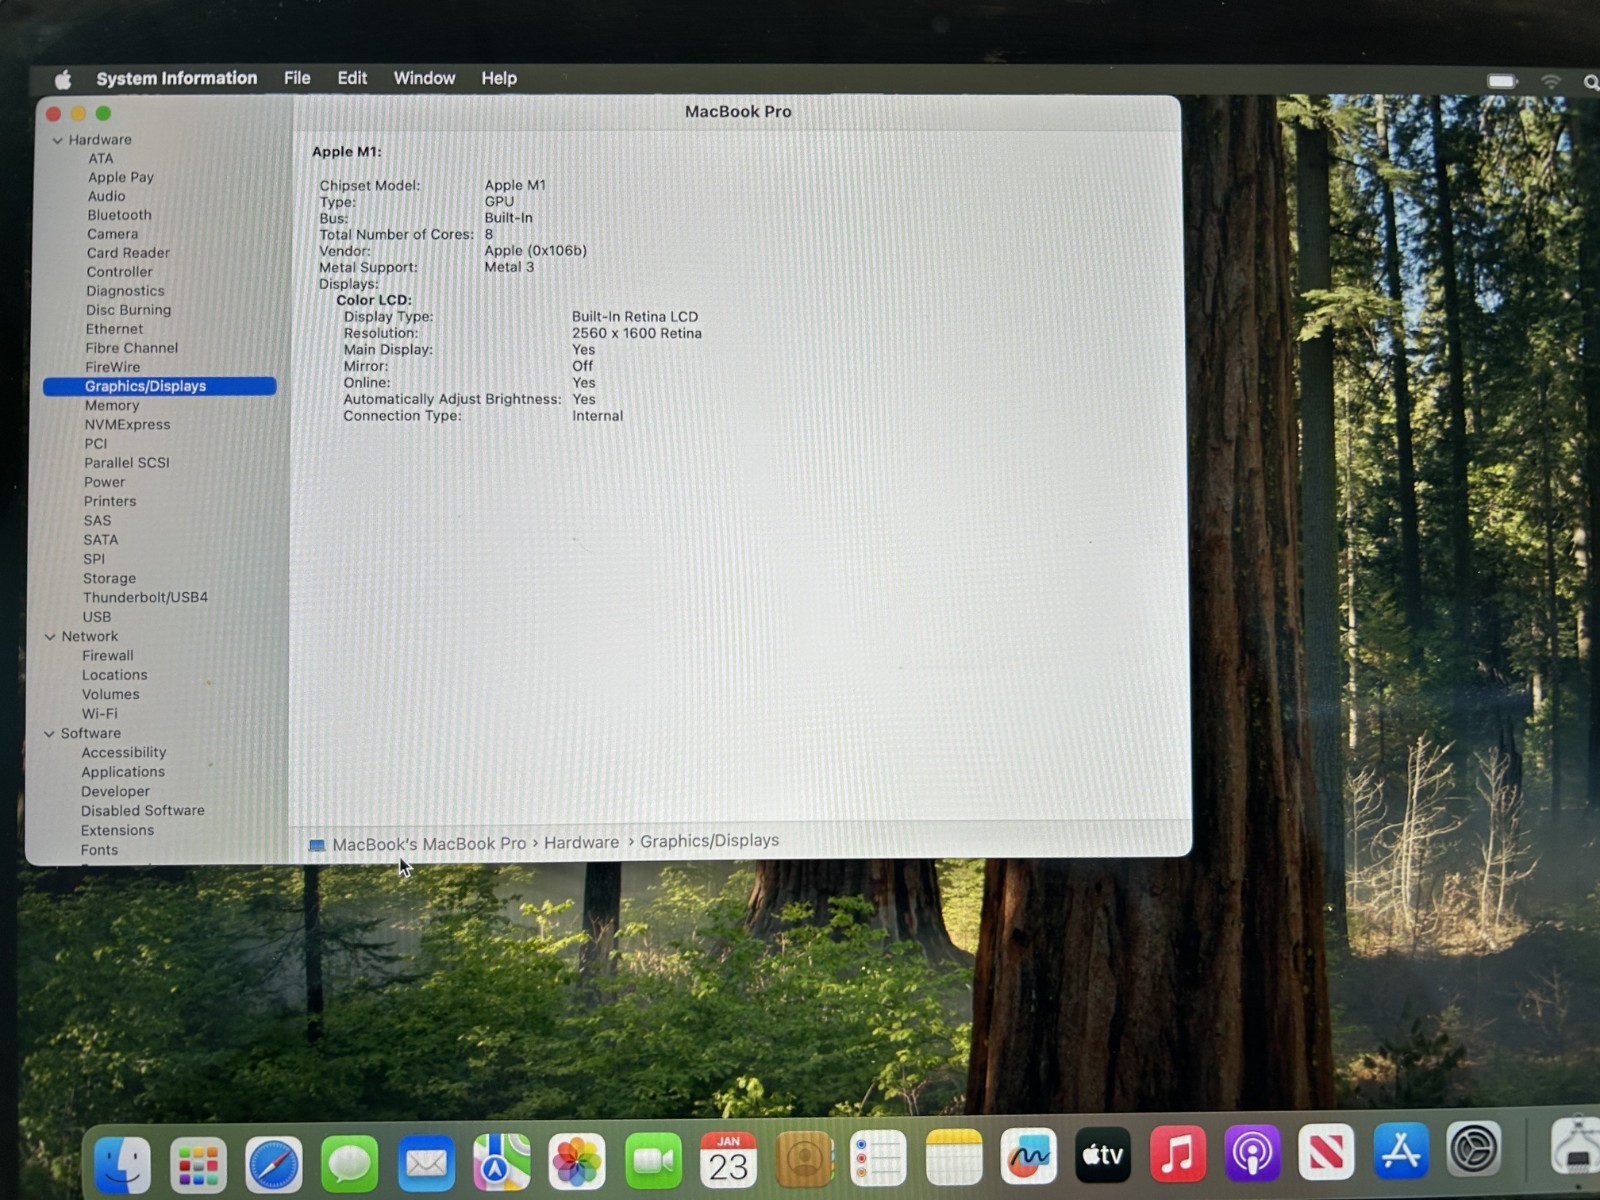This screenshot has width=1600, height=1200.
Task: Show Power information in the sidebar
Action: tap(104, 482)
